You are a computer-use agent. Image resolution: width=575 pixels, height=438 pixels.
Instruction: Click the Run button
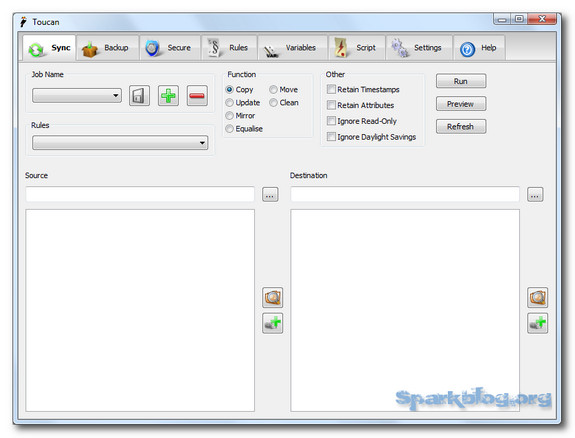(x=461, y=81)
